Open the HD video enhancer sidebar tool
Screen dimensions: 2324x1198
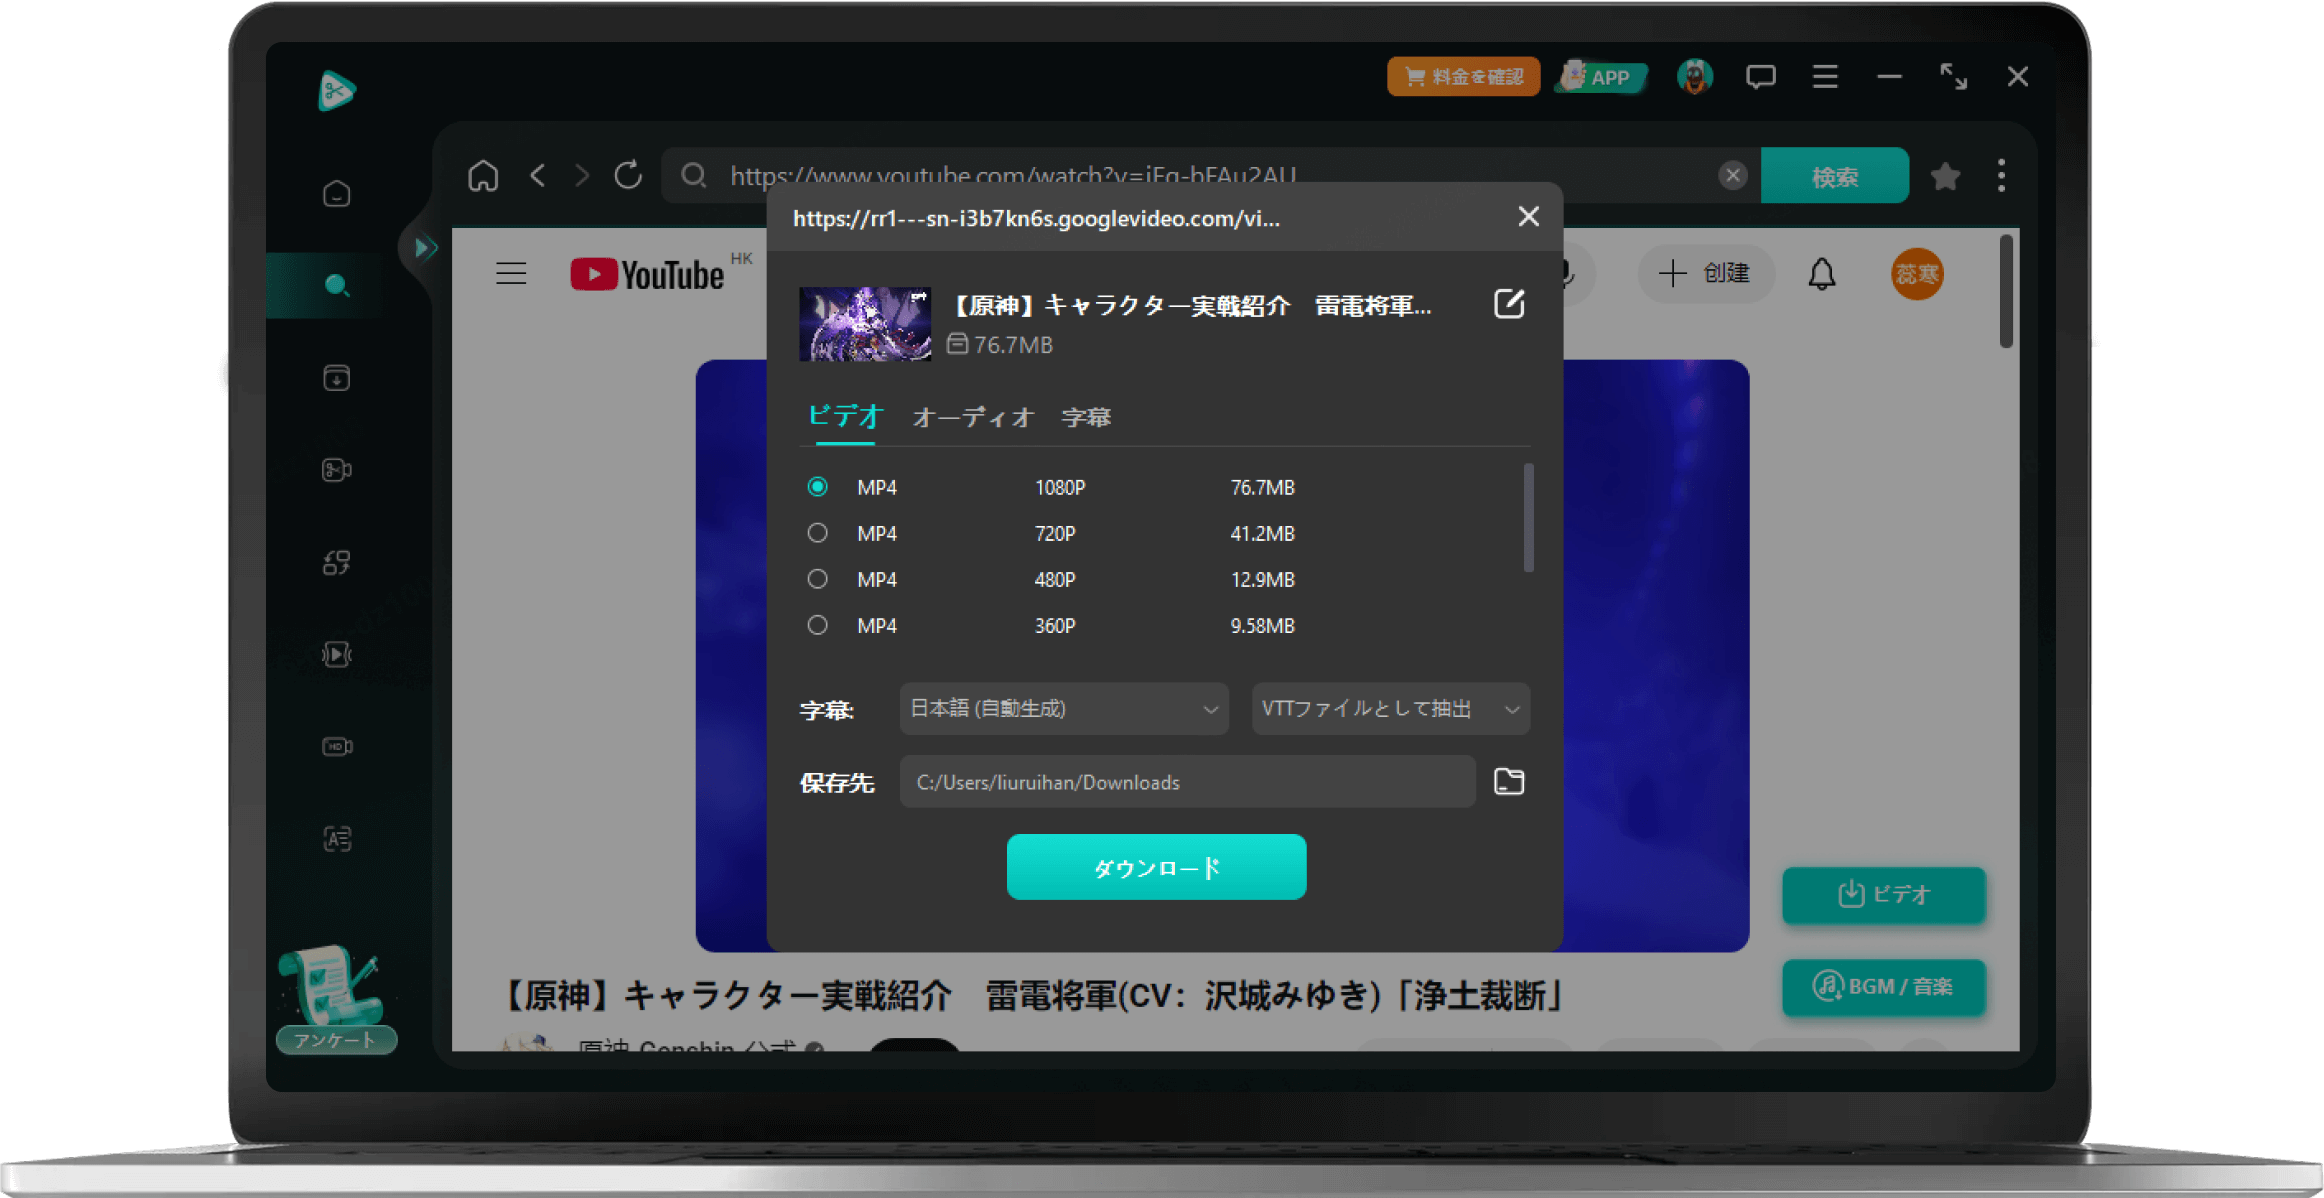coord(337,746)
